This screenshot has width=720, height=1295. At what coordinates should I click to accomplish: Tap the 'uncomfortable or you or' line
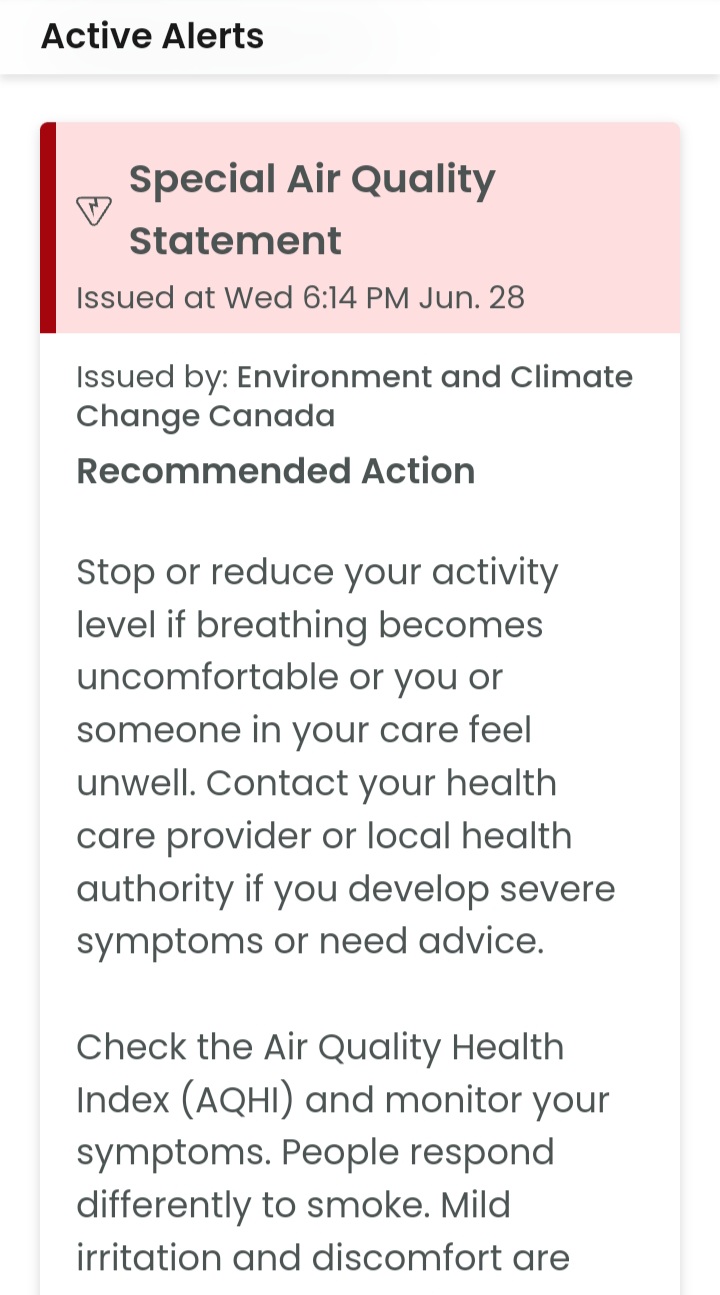pos(289,677)
